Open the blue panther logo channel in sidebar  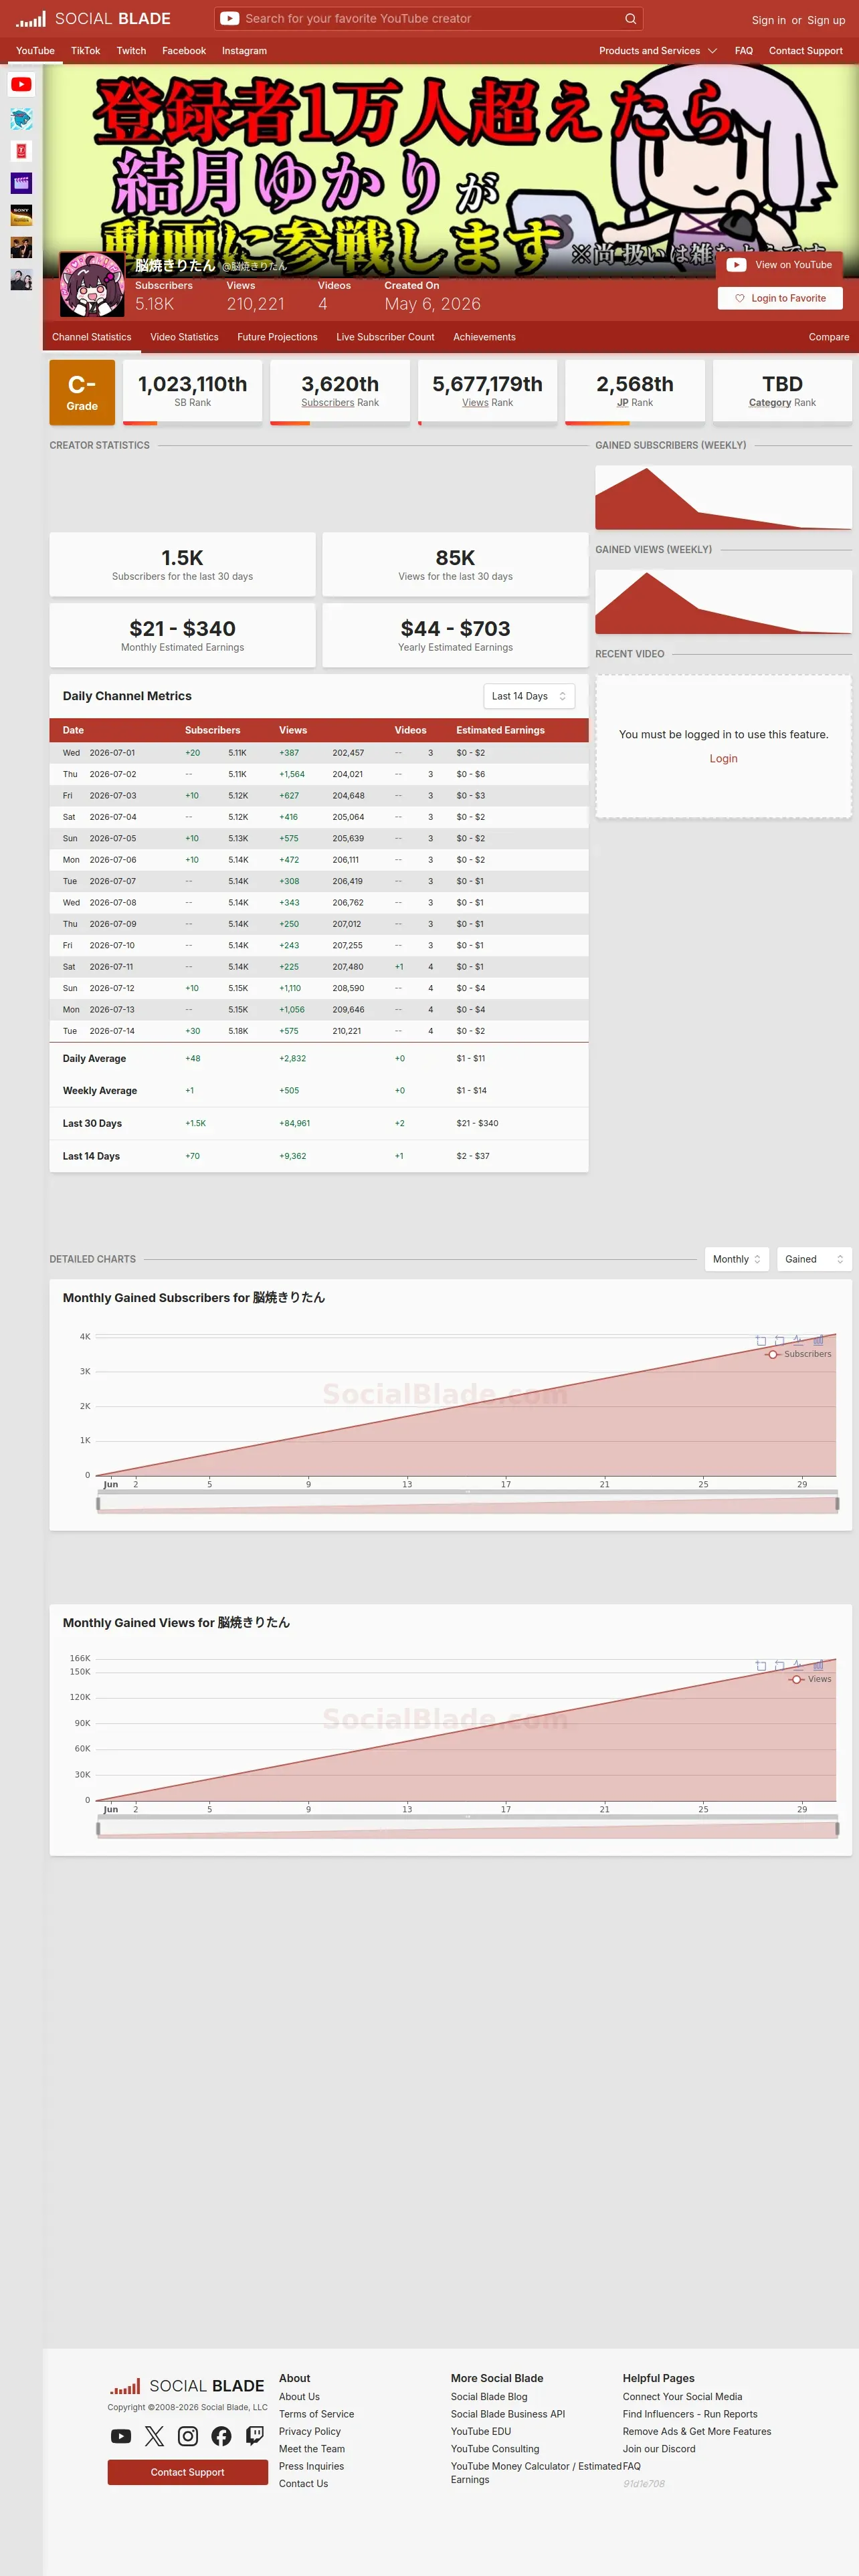(x=21, y=119)
